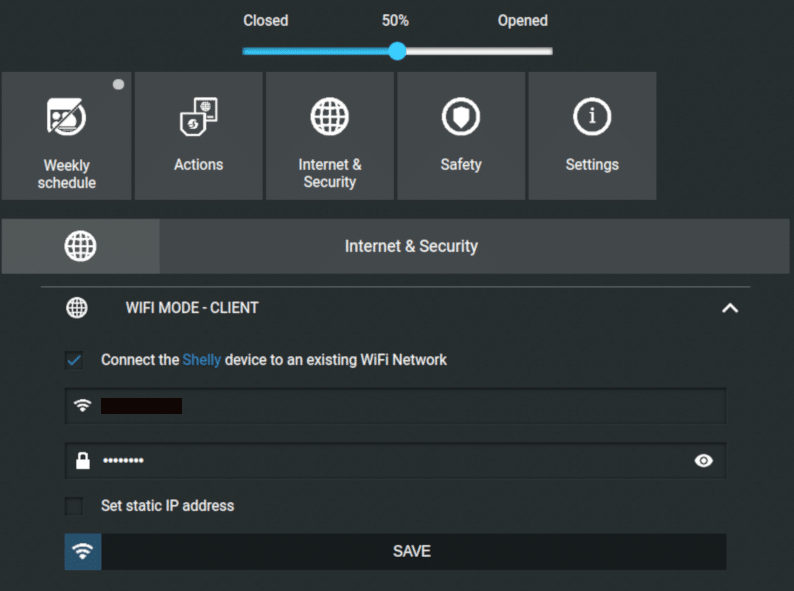This screenshot has height=591, width=794.
Task: Click the Set static IP address label
Action: tap(168, 505)
